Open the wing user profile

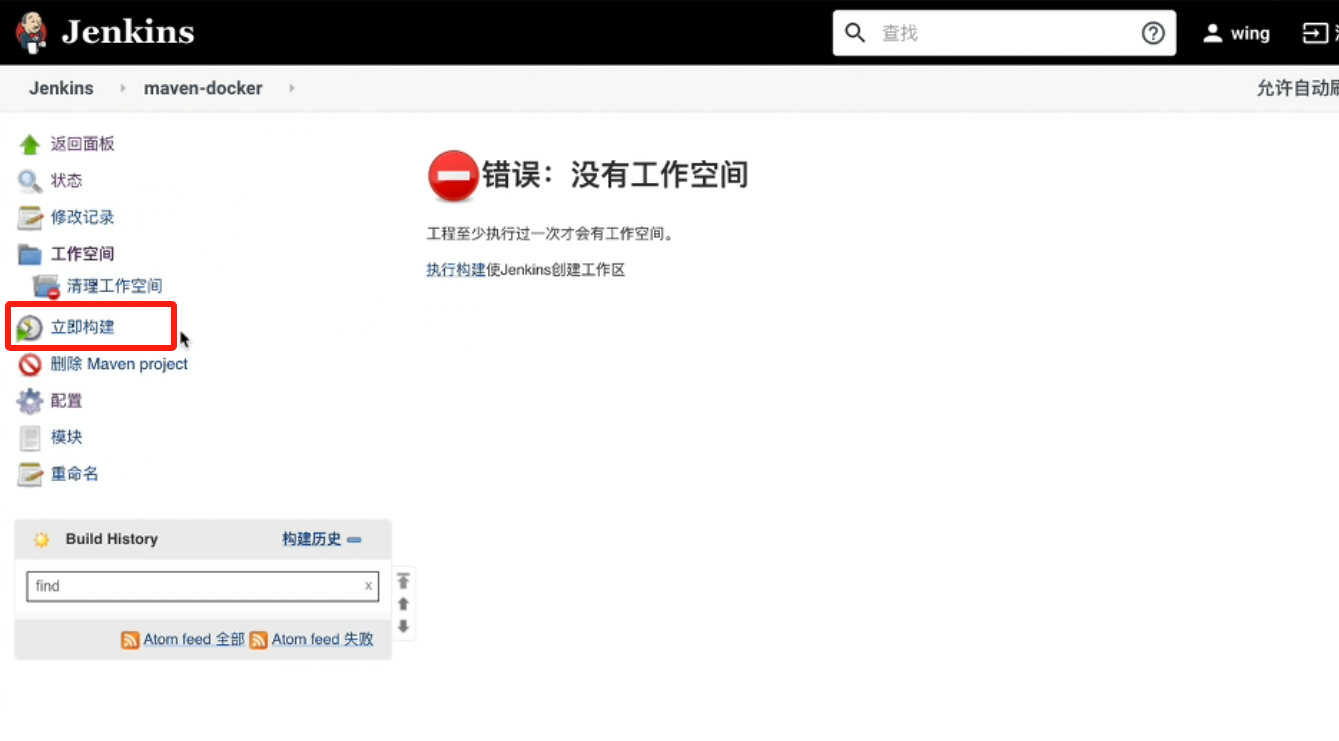click(x=1237, y=33)
